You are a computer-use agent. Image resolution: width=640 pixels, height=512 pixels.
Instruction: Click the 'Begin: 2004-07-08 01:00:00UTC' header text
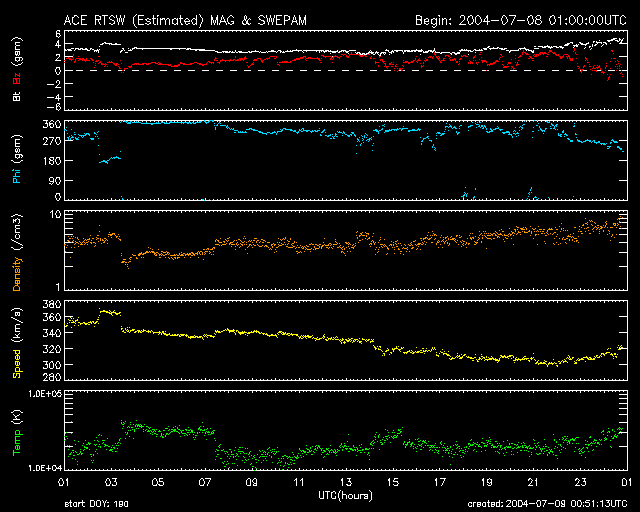tap(521, 20)
